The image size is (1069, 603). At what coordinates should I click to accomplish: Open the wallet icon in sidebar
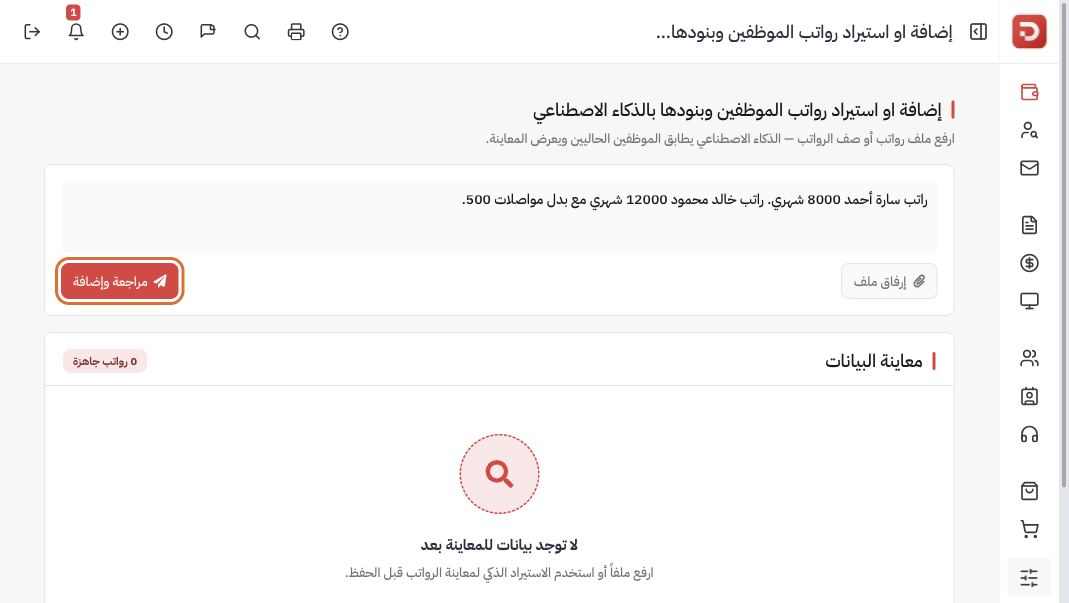tap(1029, 92)
